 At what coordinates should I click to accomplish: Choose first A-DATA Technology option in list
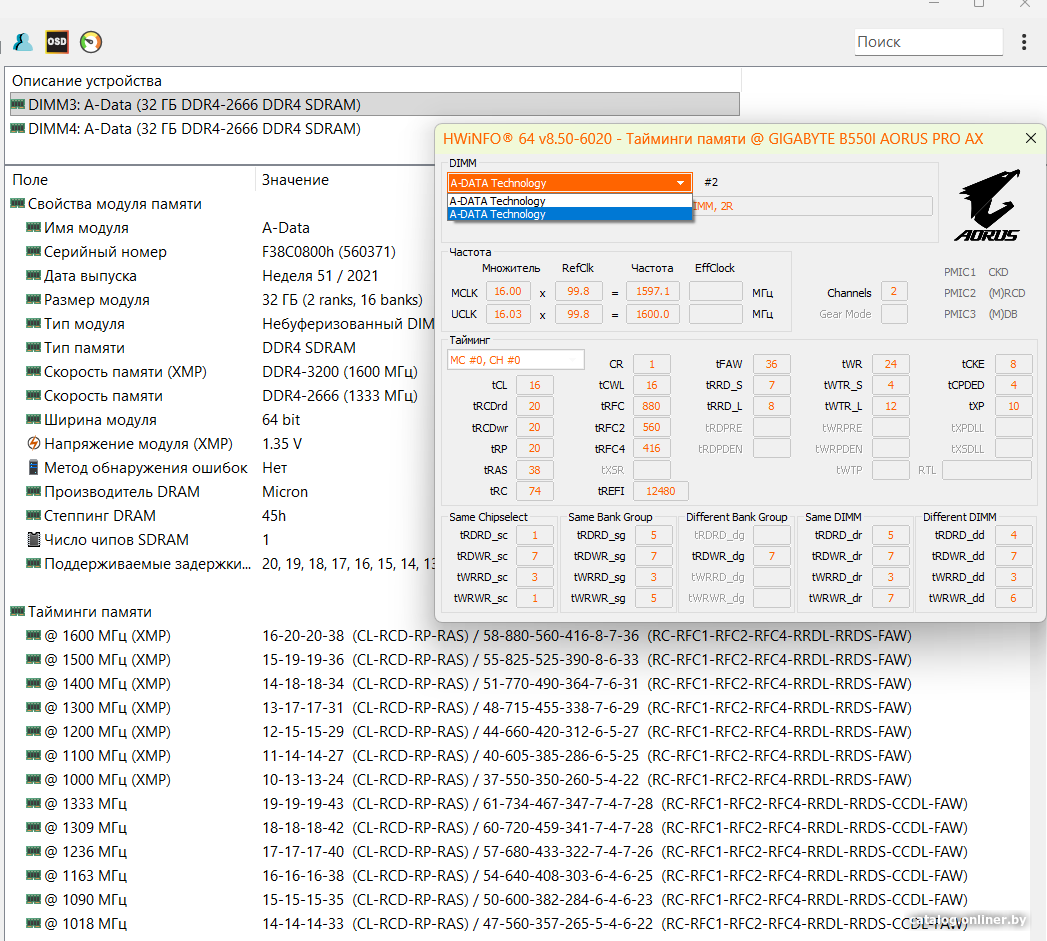[x=569, y=201]
